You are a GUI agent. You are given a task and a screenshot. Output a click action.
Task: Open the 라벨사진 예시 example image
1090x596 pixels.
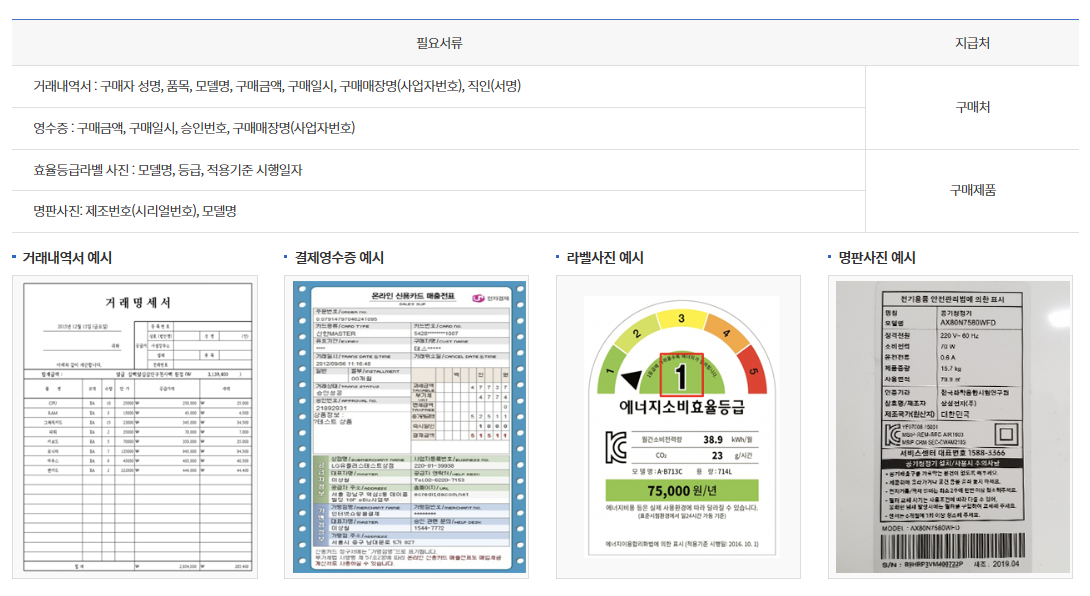pos(680,430)
